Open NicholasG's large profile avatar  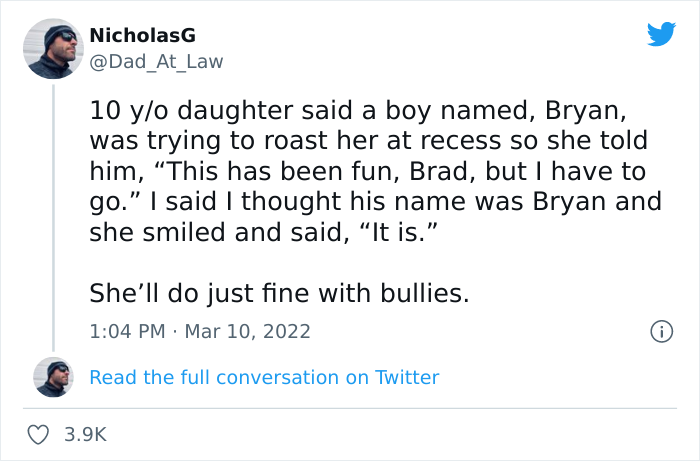click(x=54, y=48)
